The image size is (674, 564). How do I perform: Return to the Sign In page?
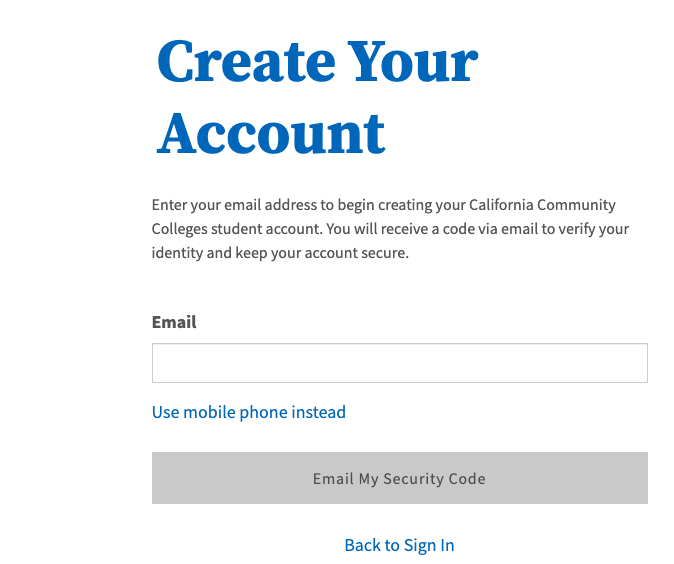[x=399, y=545]
